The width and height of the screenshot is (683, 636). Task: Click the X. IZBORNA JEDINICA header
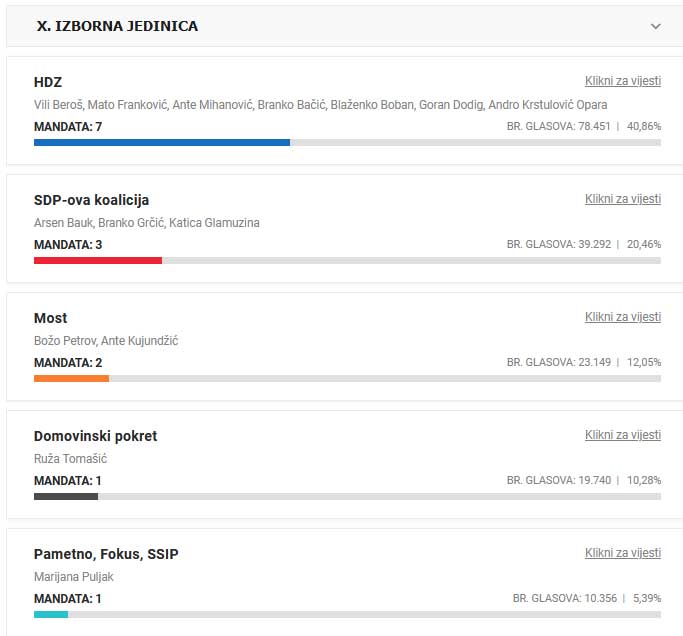tap(117, 26)
